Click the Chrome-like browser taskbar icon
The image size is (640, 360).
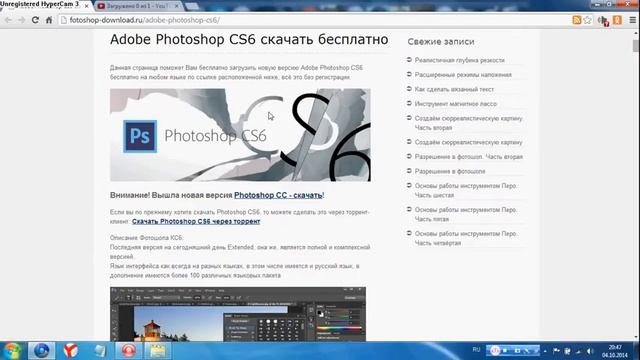pyautogui.click(x=41, y=351)
